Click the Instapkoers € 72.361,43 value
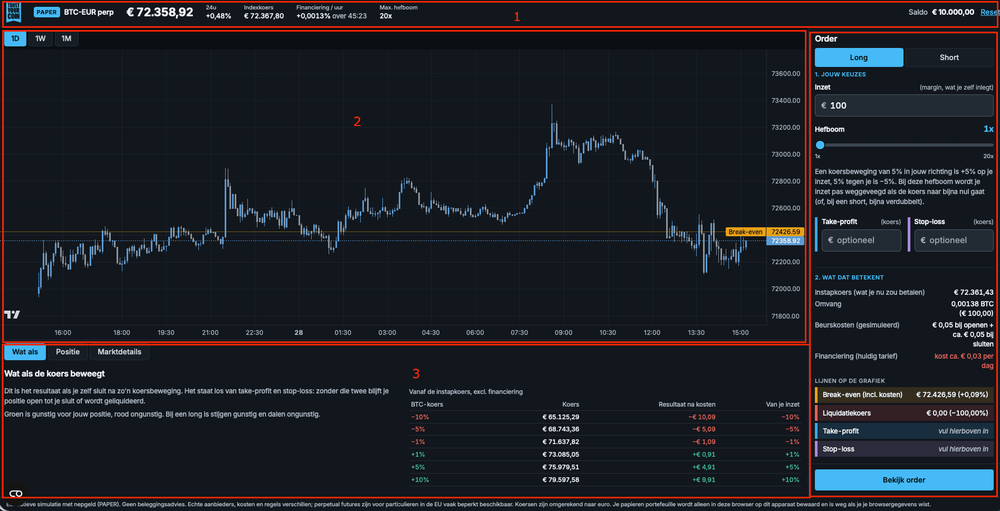The height and width of the screenshot is (511, 1000). point(973,292)
